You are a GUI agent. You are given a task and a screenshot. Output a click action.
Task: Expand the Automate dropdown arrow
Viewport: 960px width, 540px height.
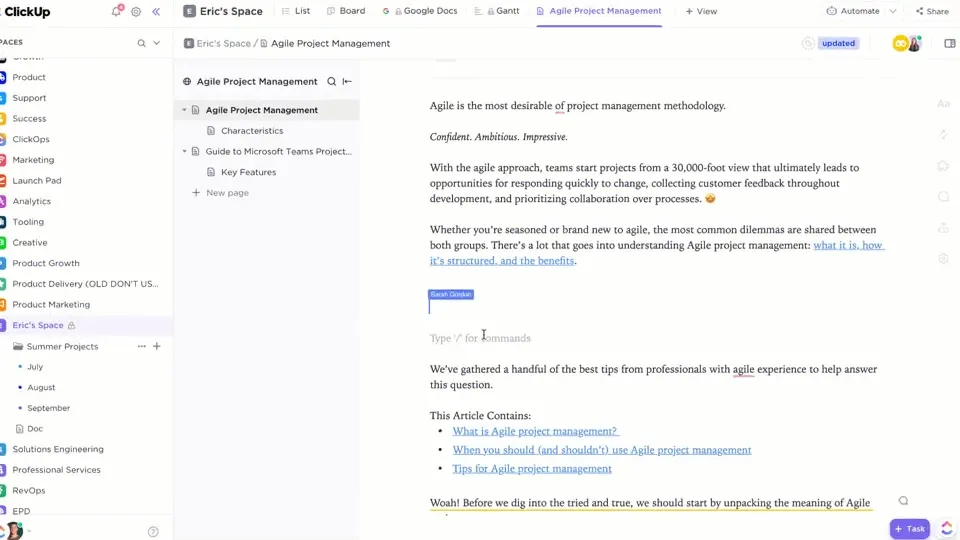(893, 11)
